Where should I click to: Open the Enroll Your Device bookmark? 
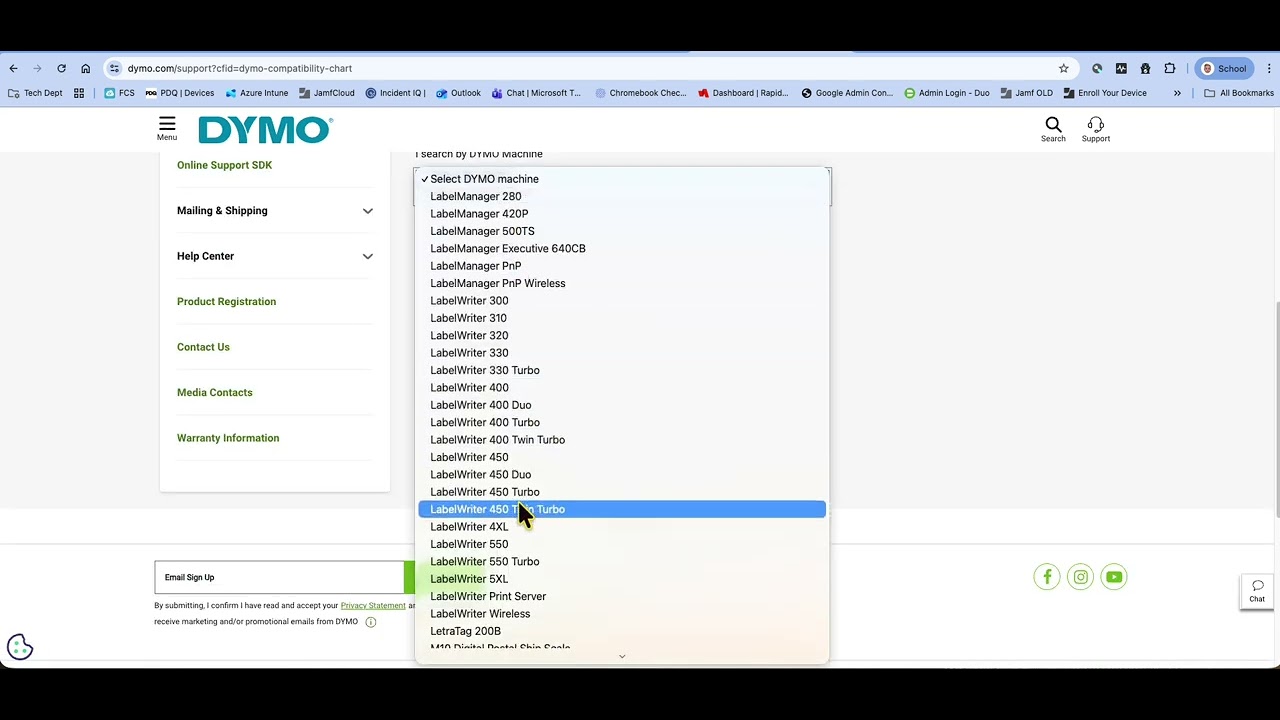[1105, 93]
